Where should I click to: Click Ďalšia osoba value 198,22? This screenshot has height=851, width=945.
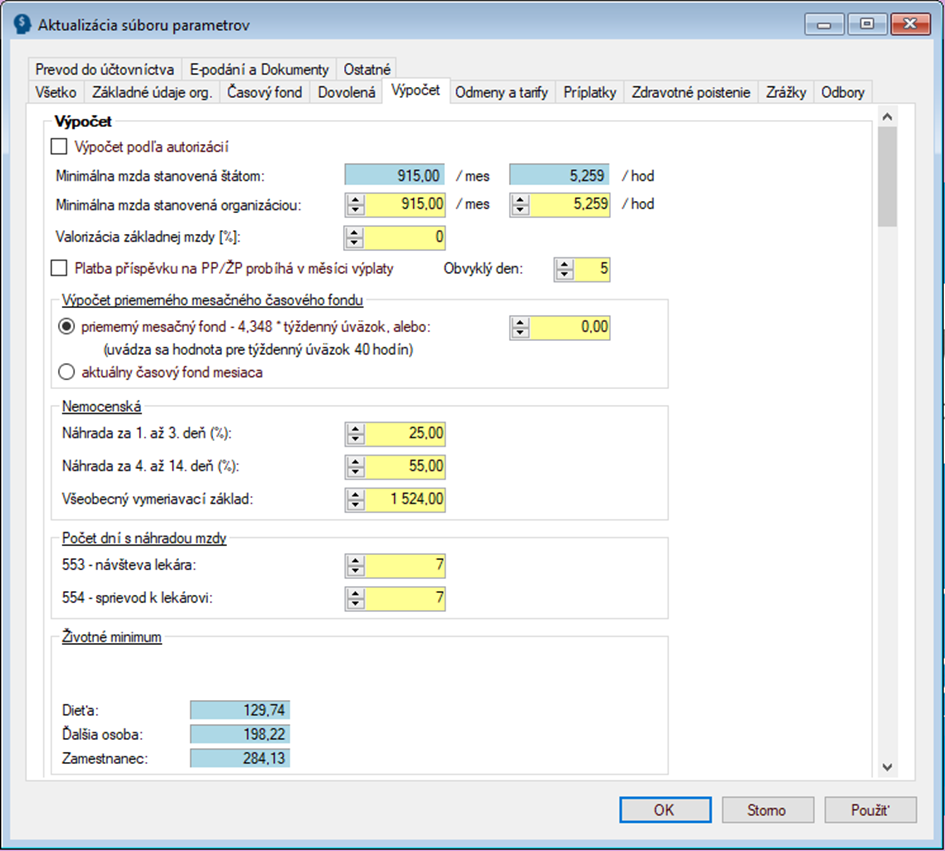240,734
